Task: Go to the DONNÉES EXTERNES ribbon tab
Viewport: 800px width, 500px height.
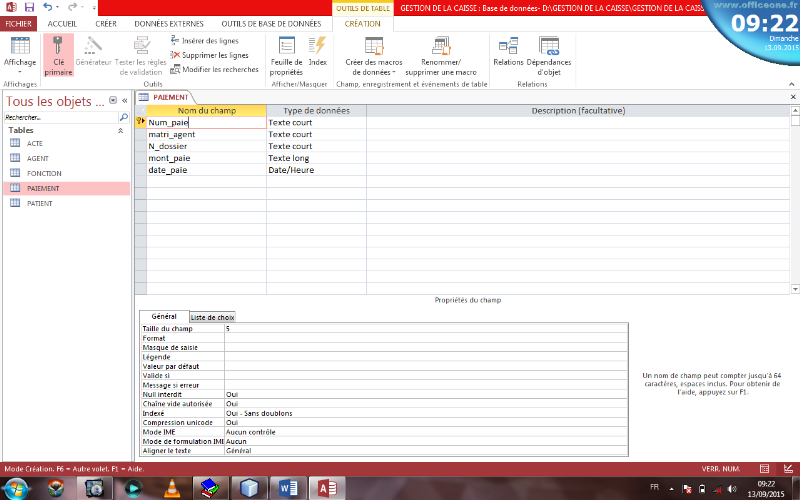Action: click(x=160, y=22)
